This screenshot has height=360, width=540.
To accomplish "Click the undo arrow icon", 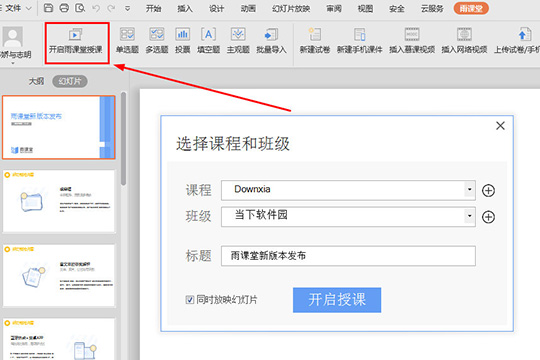I will (x=96, y=8).
